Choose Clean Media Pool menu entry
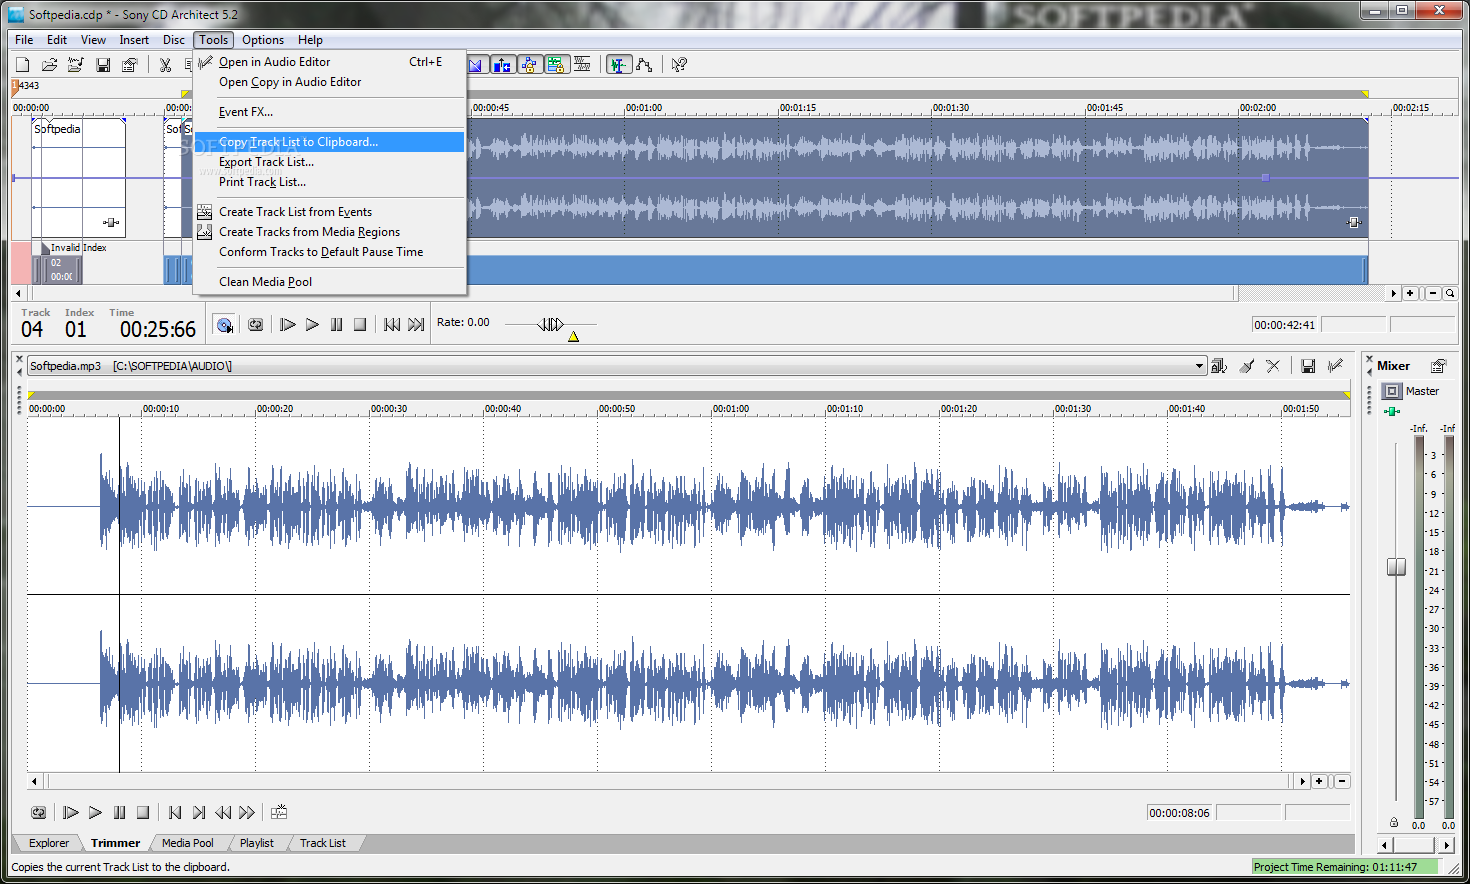The image size is (1470, 884). point(329,282)
